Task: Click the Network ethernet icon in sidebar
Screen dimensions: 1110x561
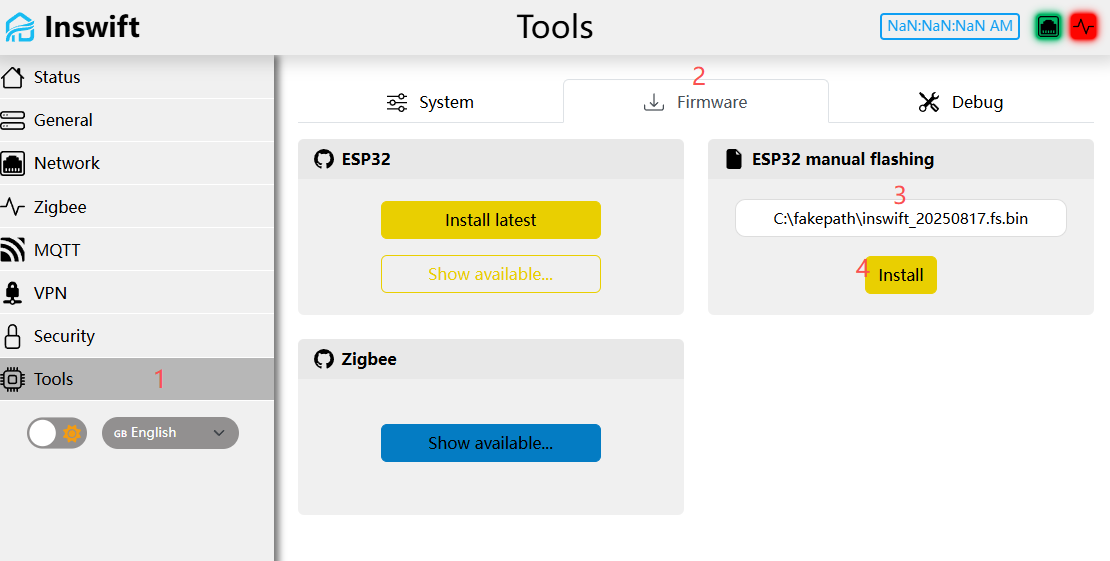Action: (x=13, y=163)
